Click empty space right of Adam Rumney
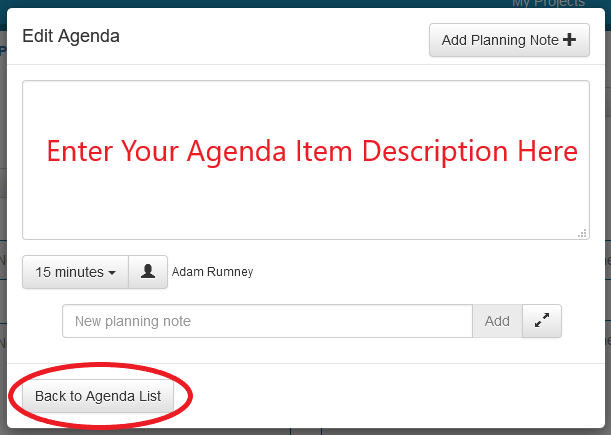 [x=420, y=272]
